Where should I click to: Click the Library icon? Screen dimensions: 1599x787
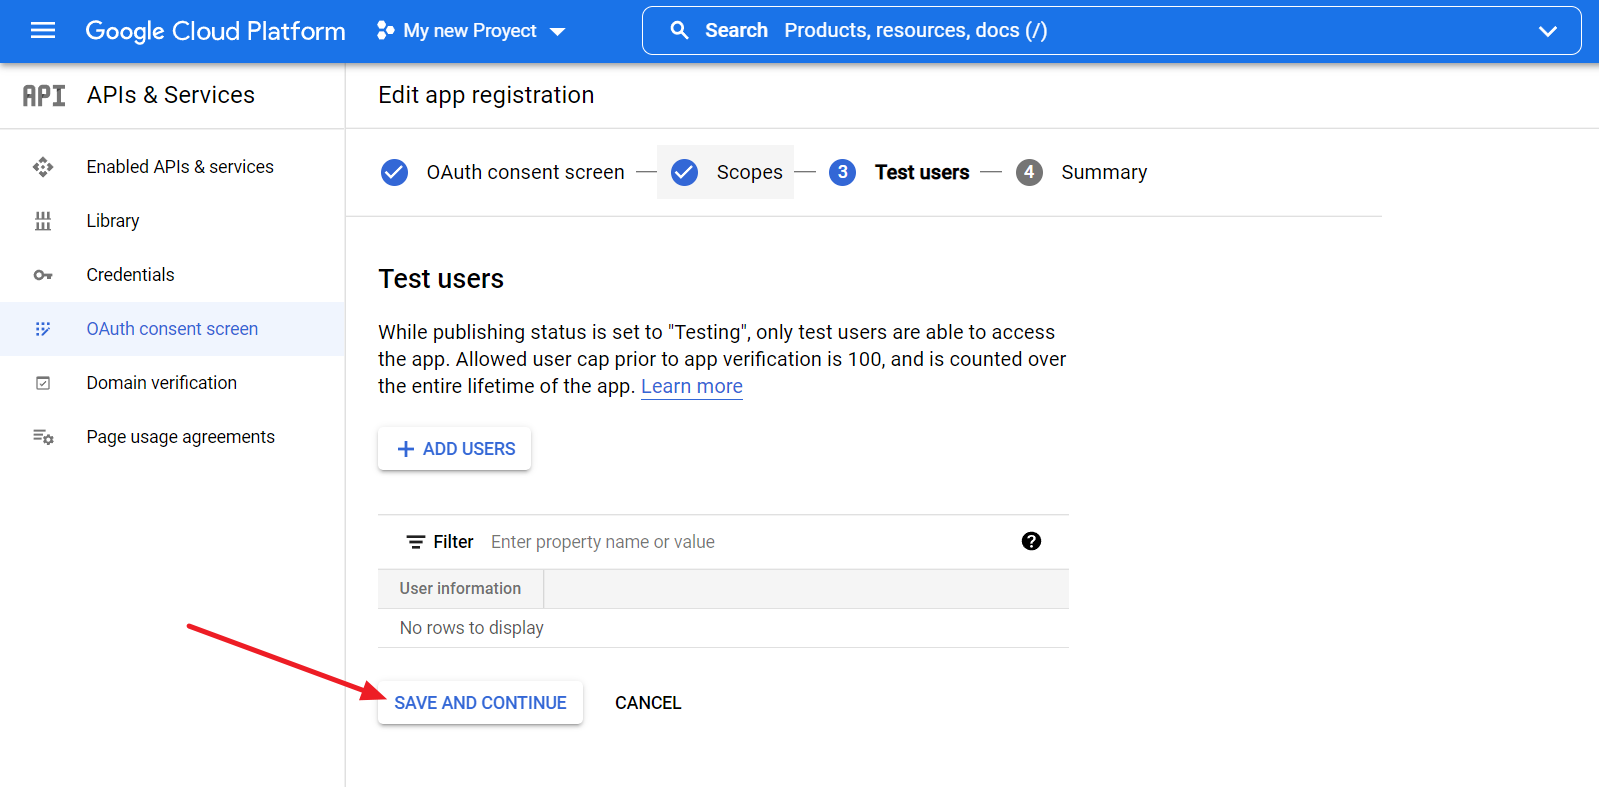click(43, 221)
